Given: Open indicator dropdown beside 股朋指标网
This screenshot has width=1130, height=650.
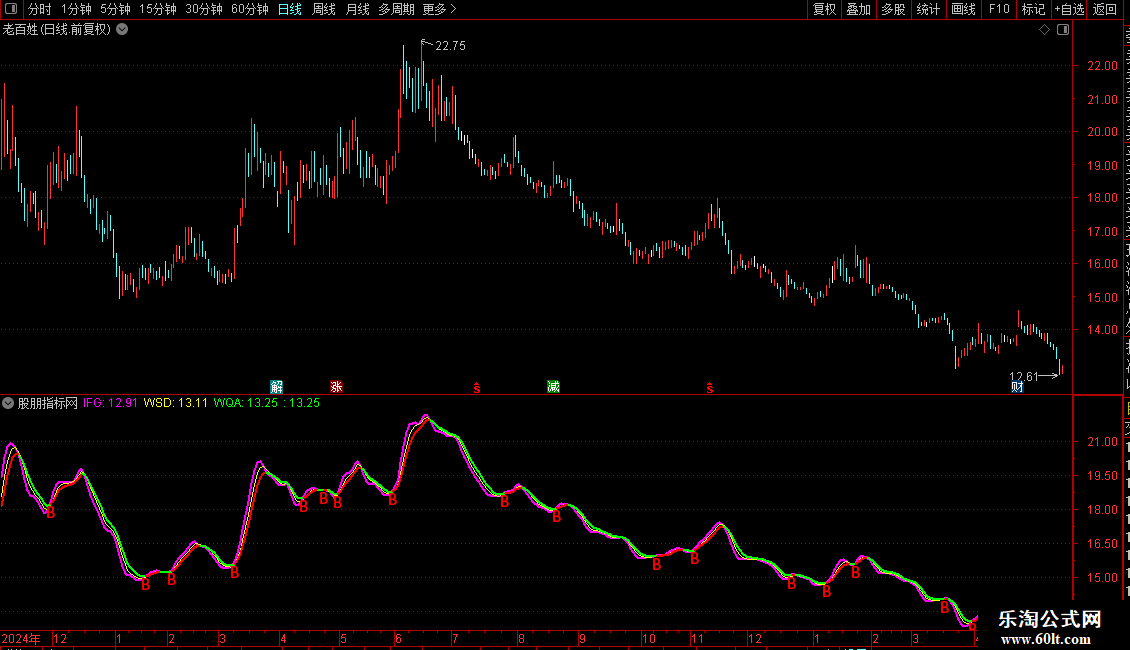Looking at the screenshot, I should pos(8,404).
